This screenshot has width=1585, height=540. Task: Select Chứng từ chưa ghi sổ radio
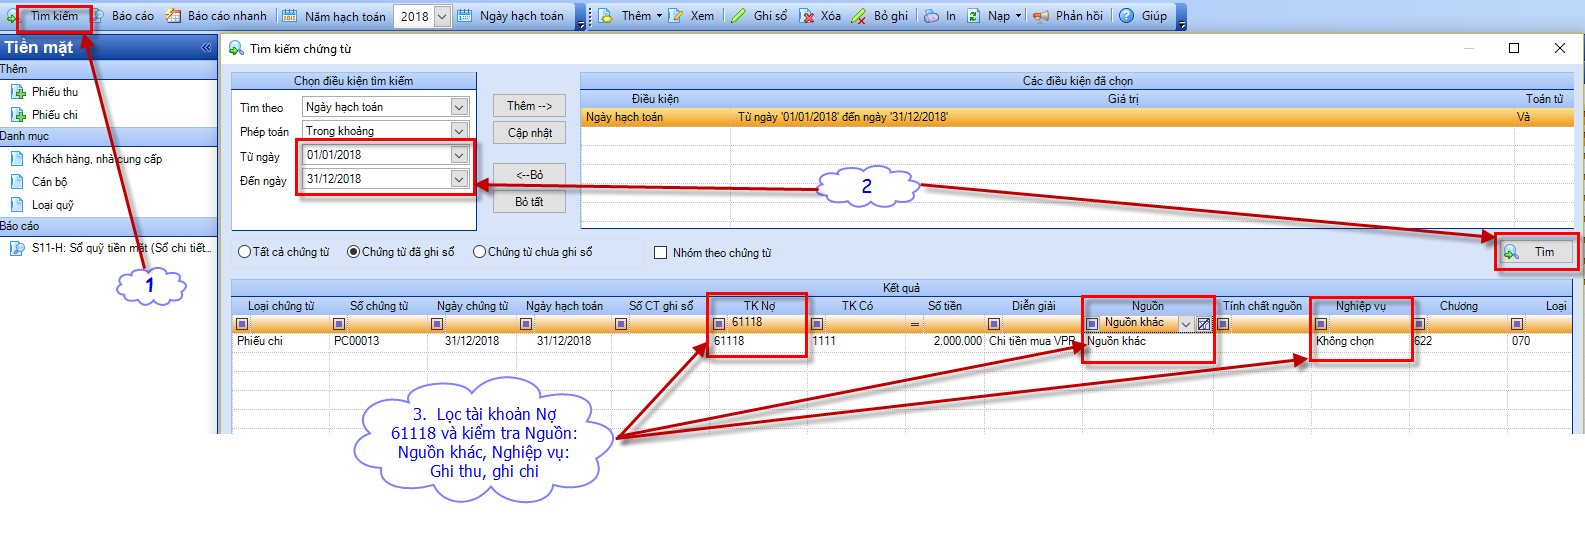click(479, 252)
